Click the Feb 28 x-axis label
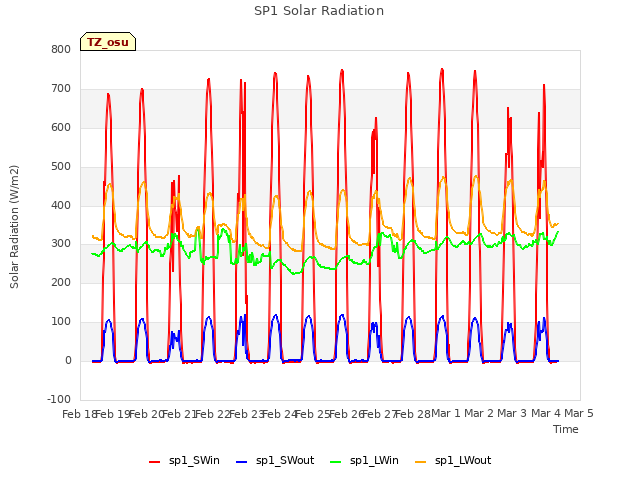 point(412,414)
